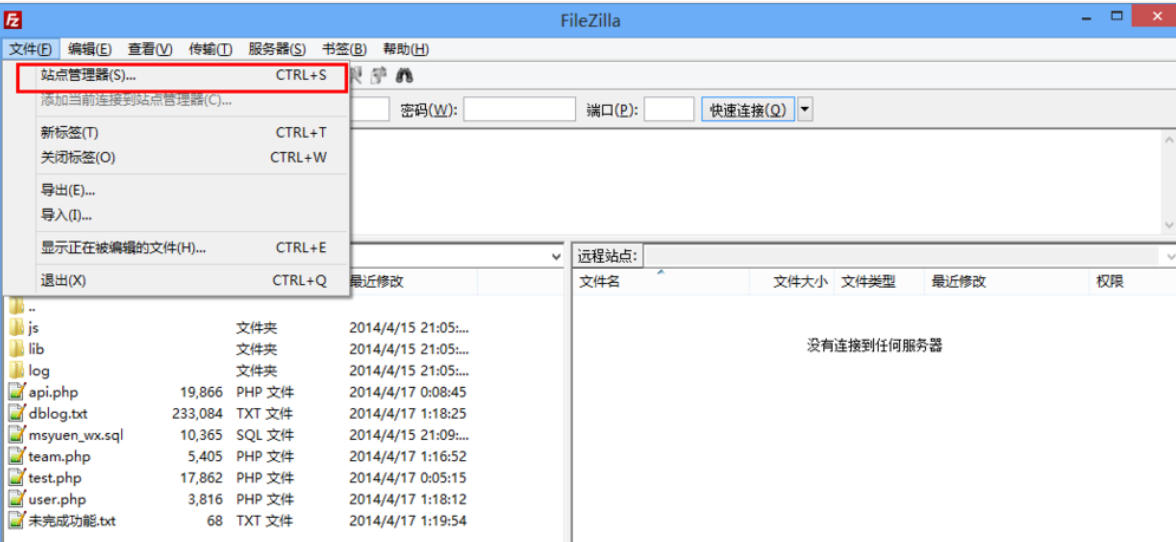
Task: Click the parent directory ".." folder icon
Action: pyautogui.click(x=16, y=306)
